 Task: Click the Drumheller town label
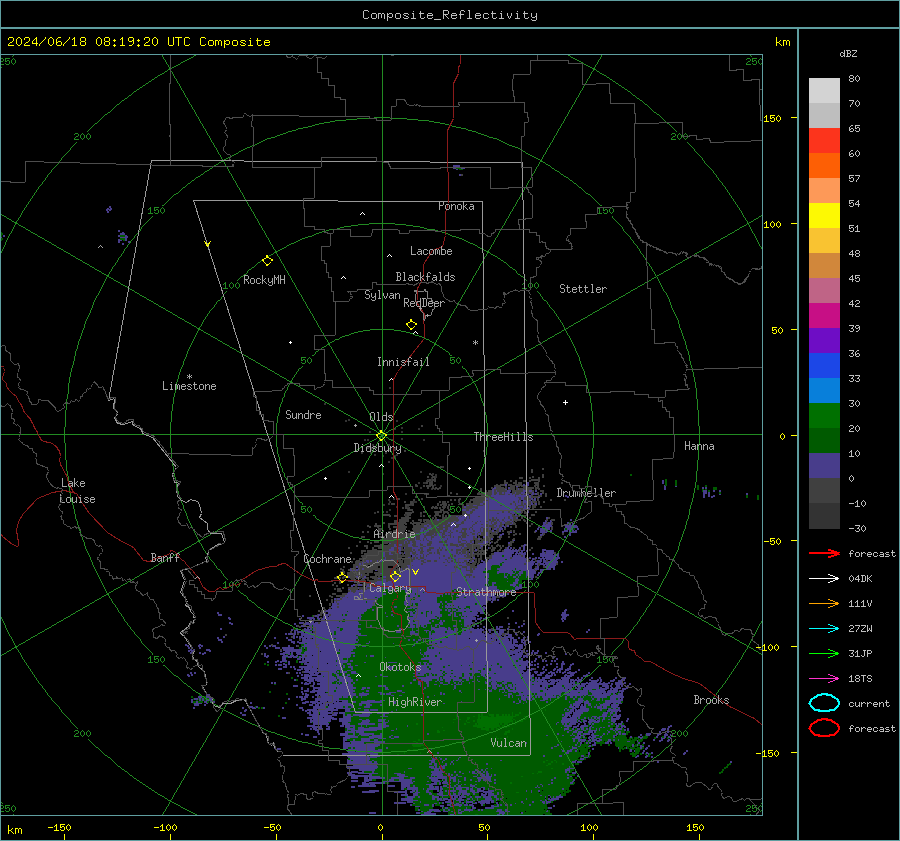tap(586, 493)
